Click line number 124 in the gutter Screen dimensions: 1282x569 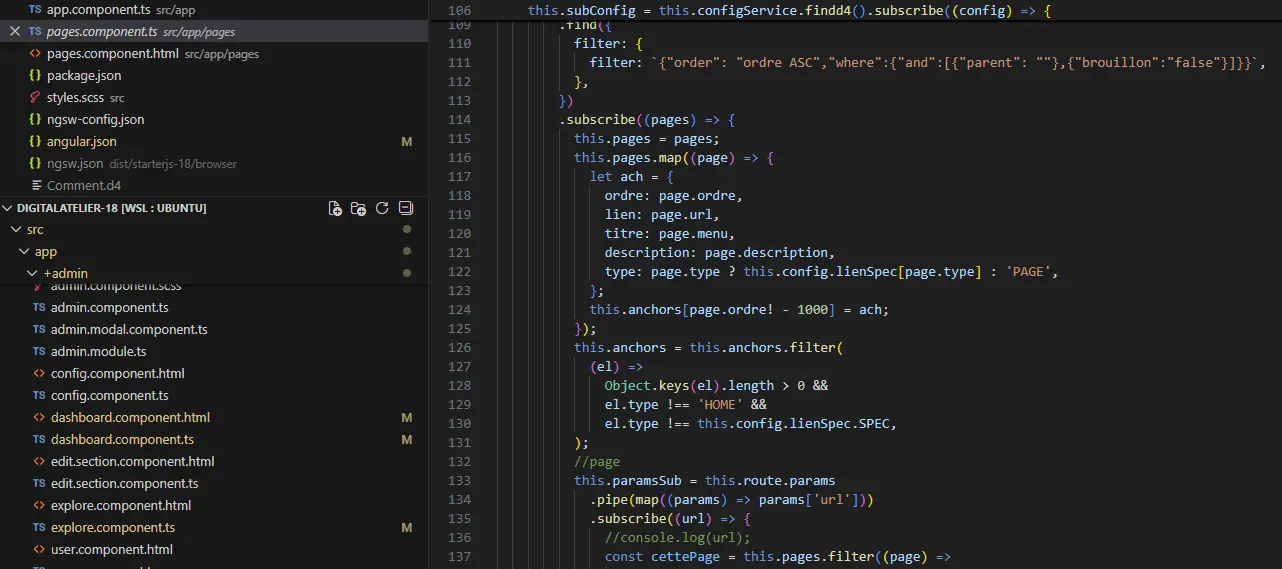[459, 309]
